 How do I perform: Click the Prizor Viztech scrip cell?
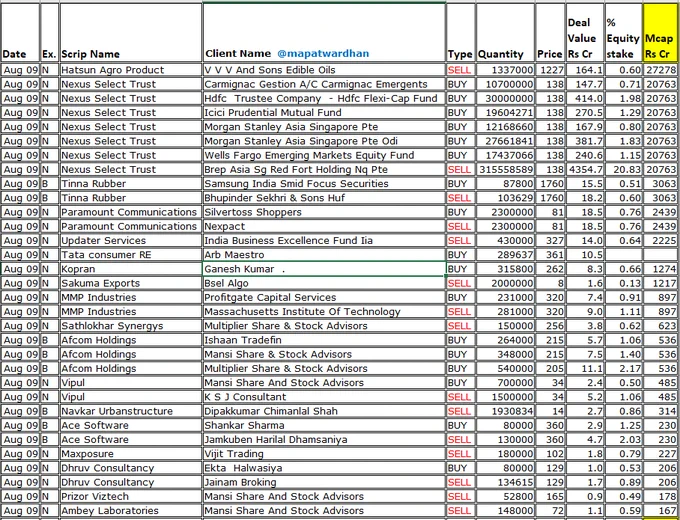(131, 497)
